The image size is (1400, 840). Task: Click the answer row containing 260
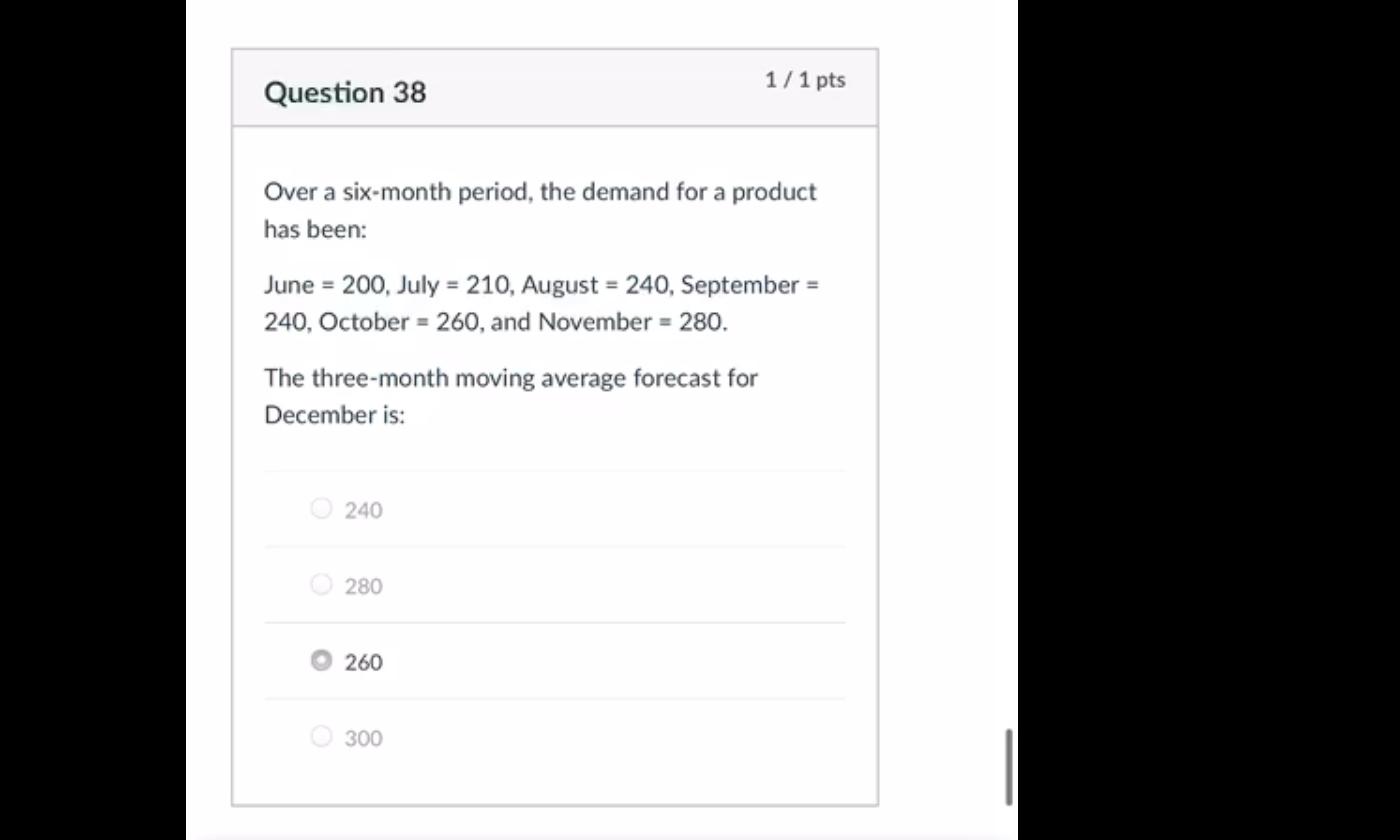click(500, 662)
